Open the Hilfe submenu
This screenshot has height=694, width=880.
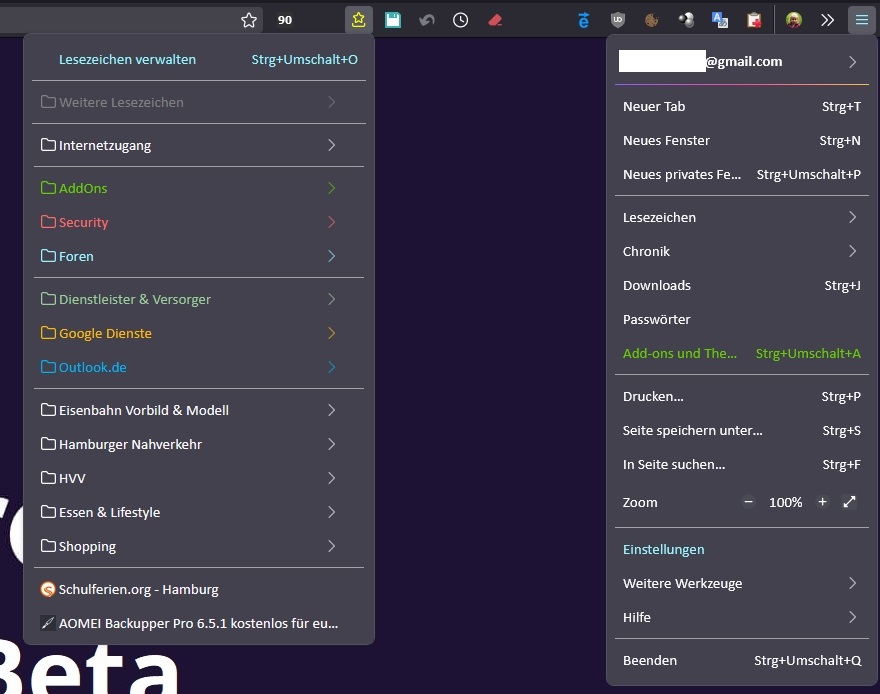[741, 617]
